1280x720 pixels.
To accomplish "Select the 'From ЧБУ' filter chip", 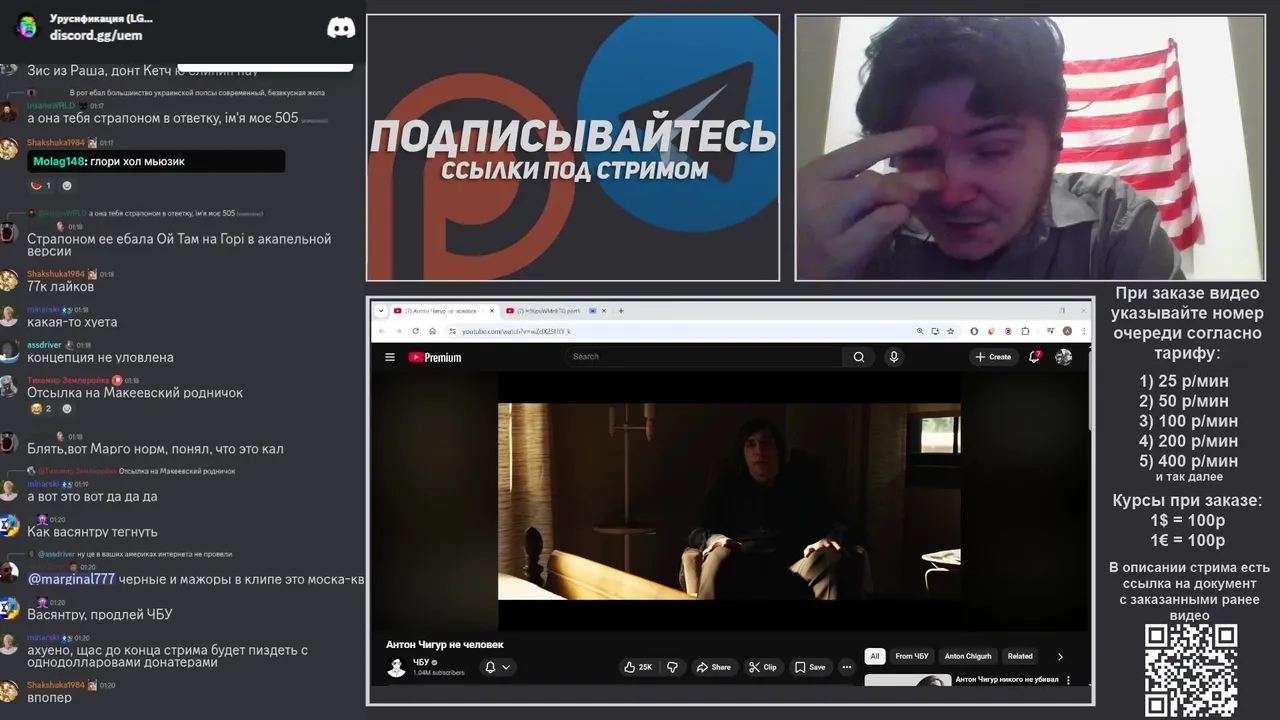I will coord(911,656).
